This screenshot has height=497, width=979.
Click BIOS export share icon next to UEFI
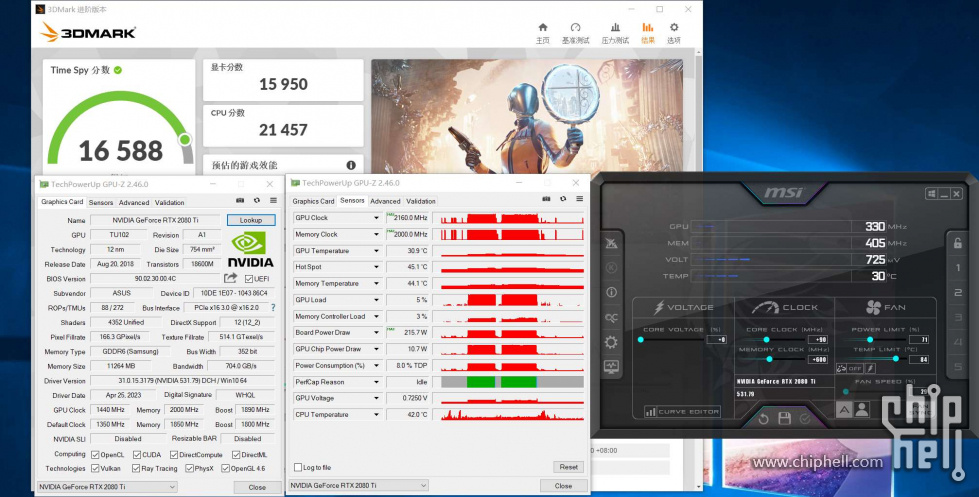(230, 278)
